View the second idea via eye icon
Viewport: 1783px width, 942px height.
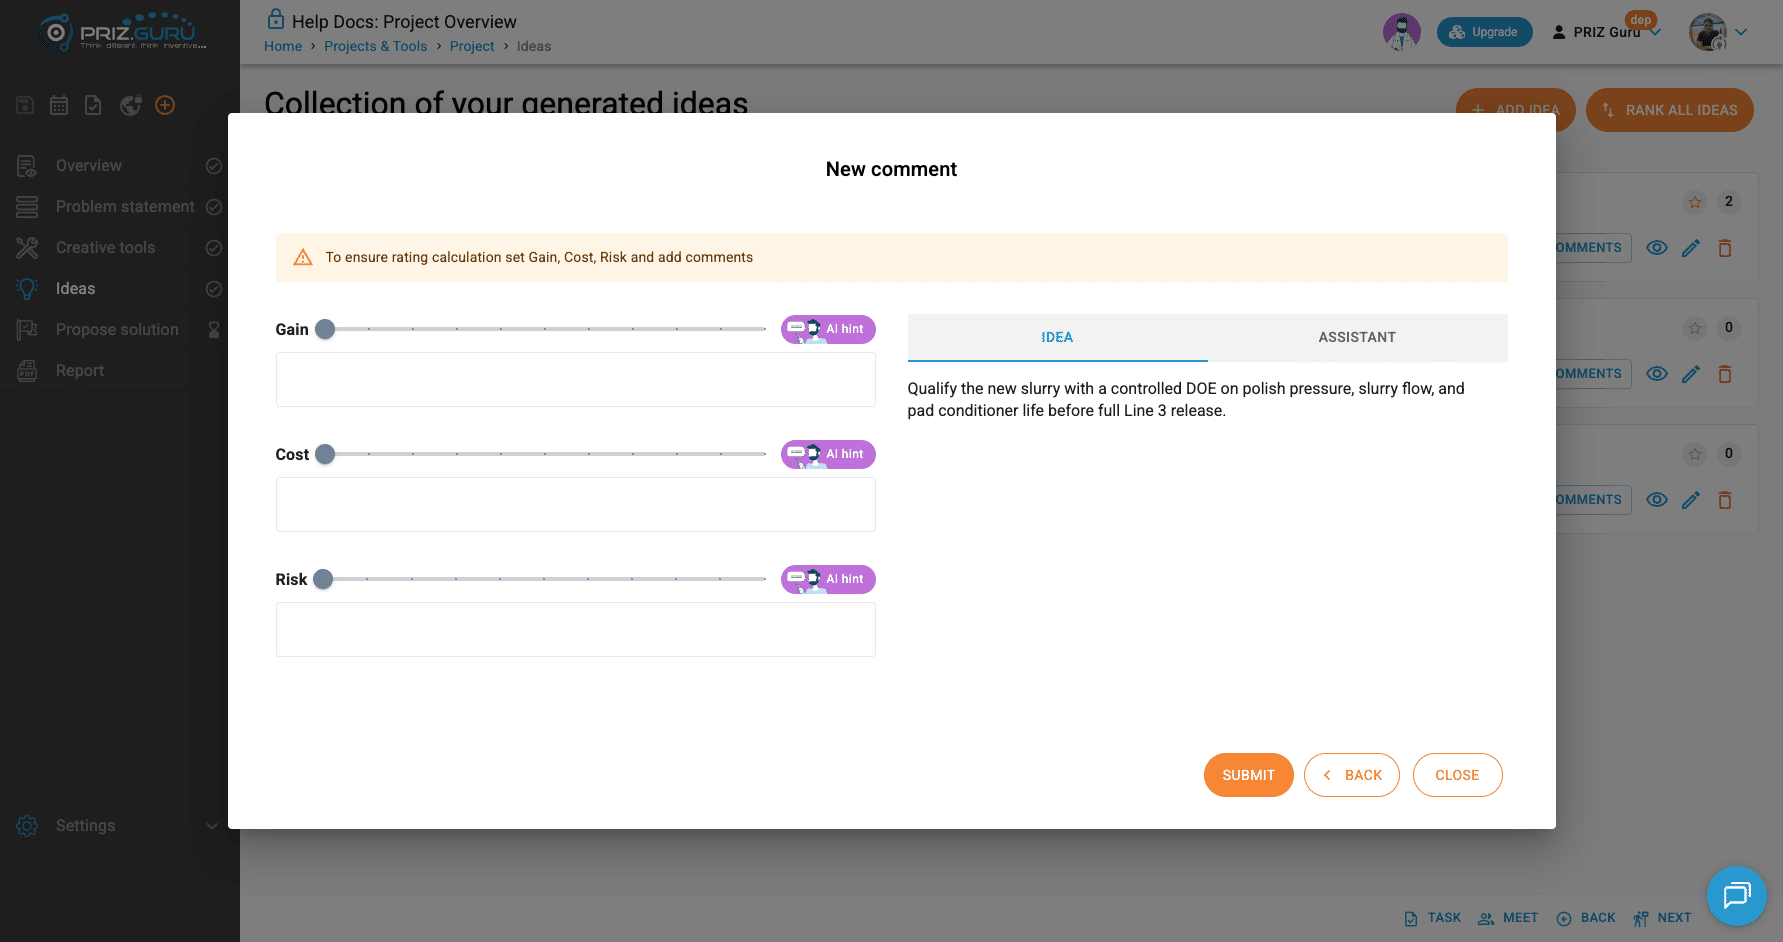[x=1657, y=374]
